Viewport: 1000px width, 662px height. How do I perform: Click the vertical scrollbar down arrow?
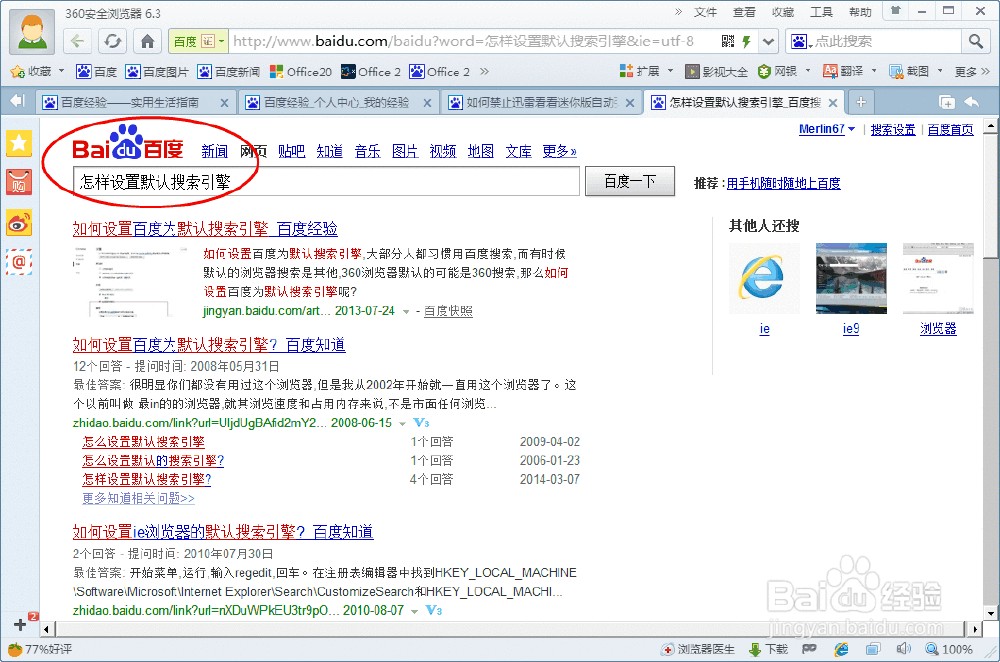990,613
